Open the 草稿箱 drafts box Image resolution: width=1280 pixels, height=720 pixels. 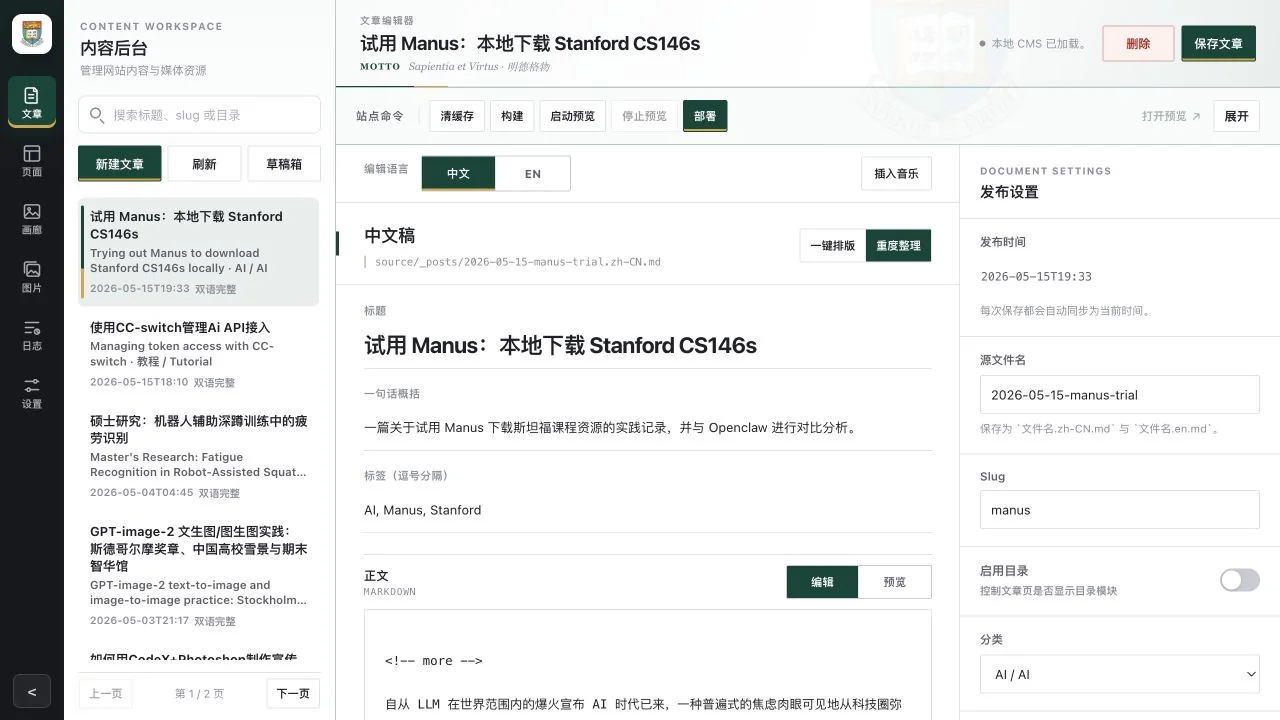coord(284,164)
